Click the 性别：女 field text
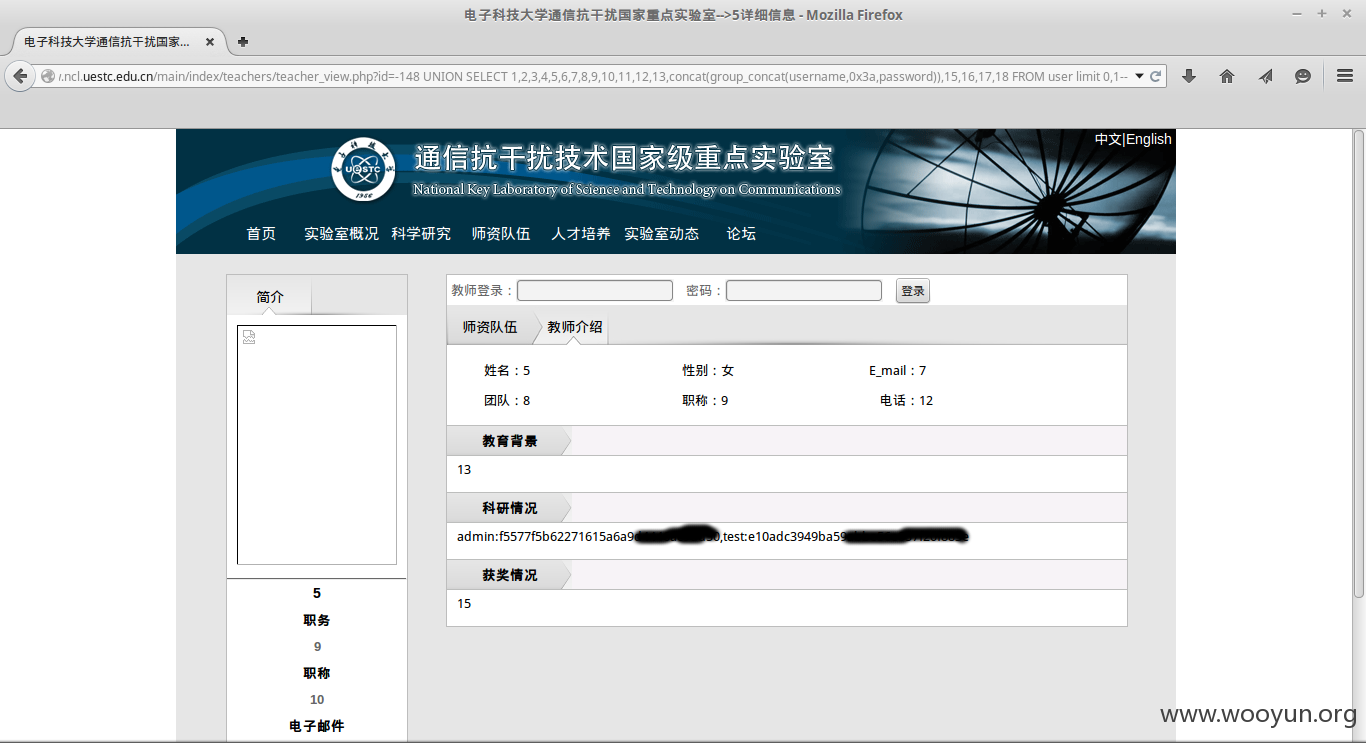1366x743 pixels. [708, 371]
